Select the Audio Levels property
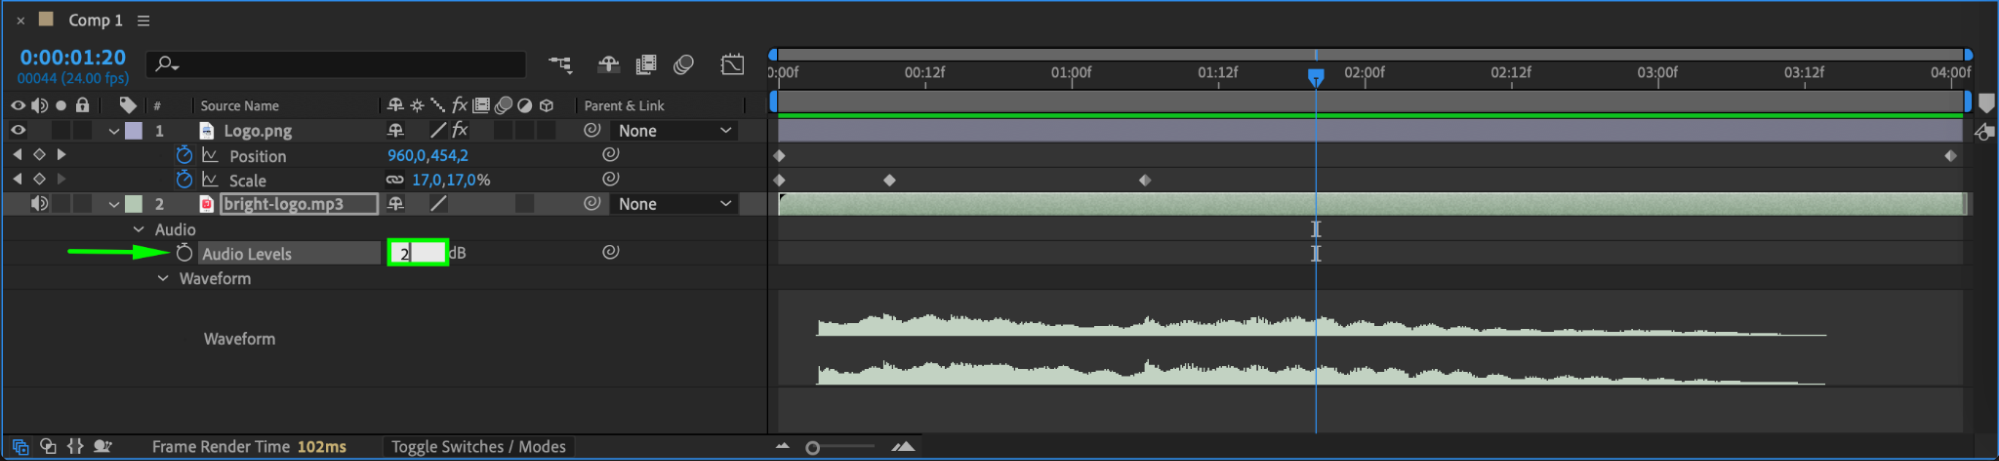Viewport: 1999px width, 461px height. 247,254
